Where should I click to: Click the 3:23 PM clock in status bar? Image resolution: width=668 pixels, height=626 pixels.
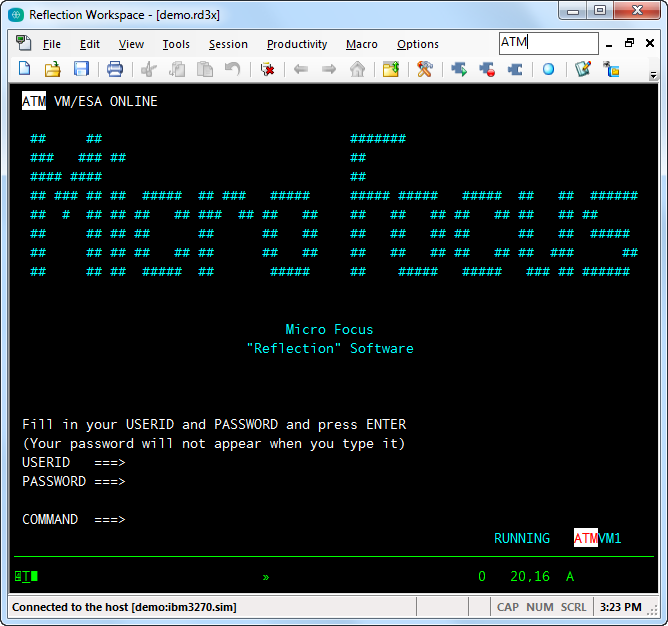pos(621,607)
